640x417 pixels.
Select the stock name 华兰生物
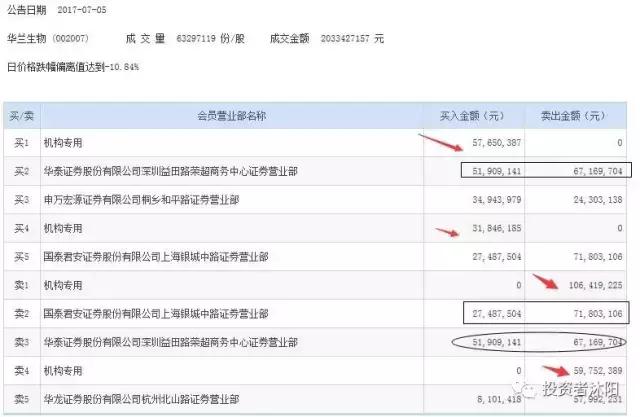27,39
